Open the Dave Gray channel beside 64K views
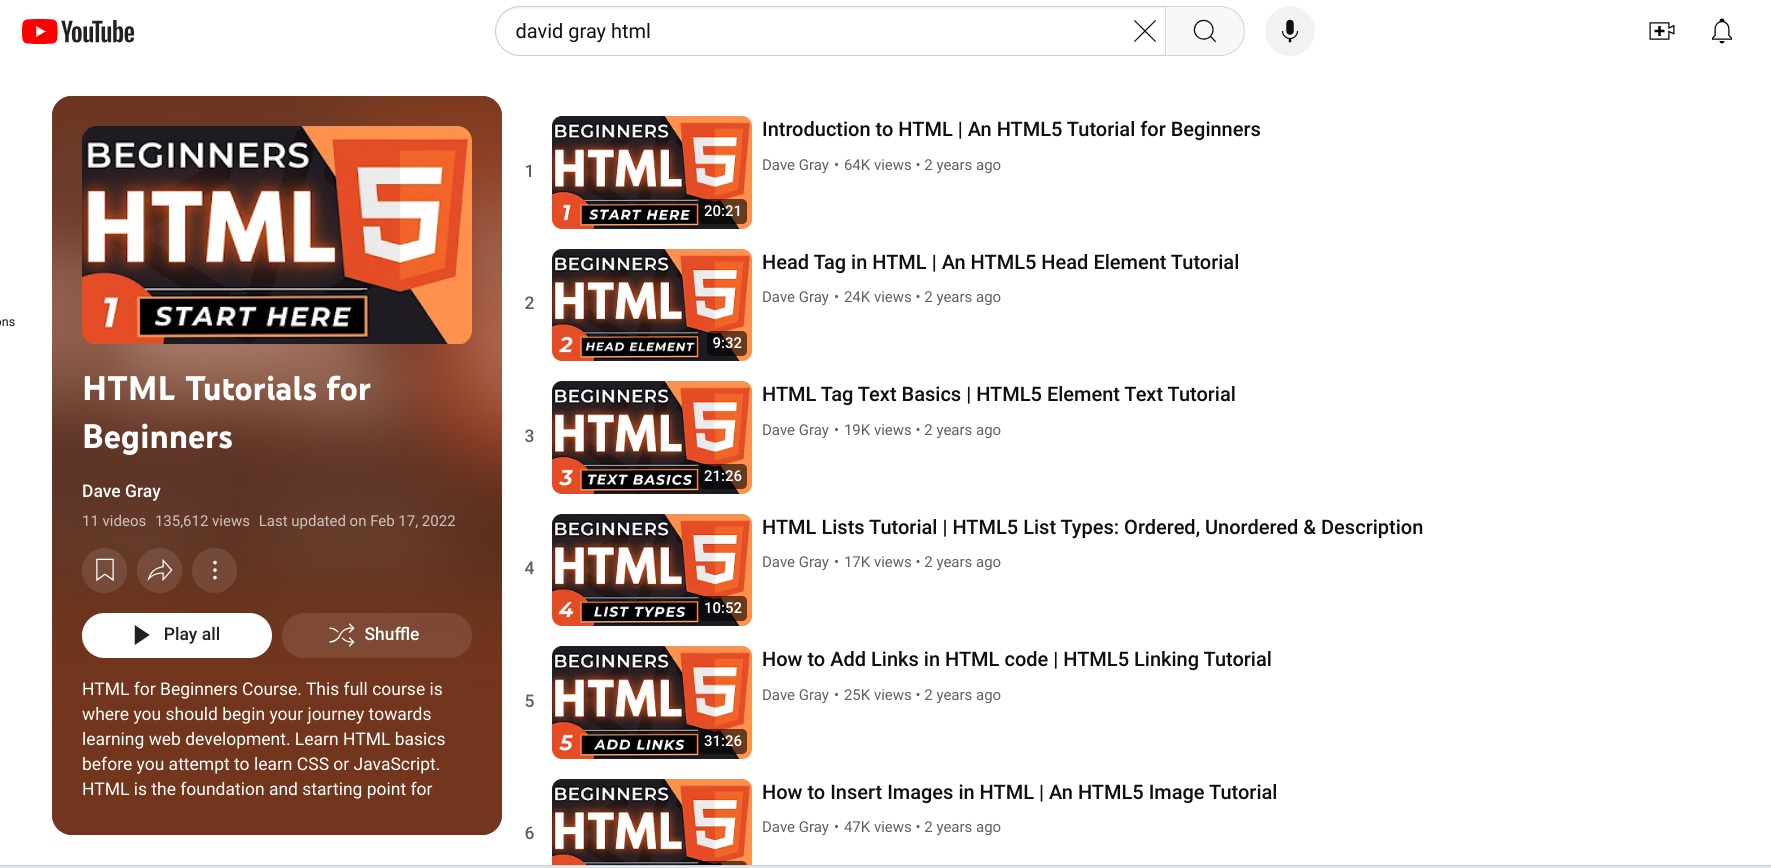Image resolution: width=1771 pixels, height=868 pixels. point(795,165)
